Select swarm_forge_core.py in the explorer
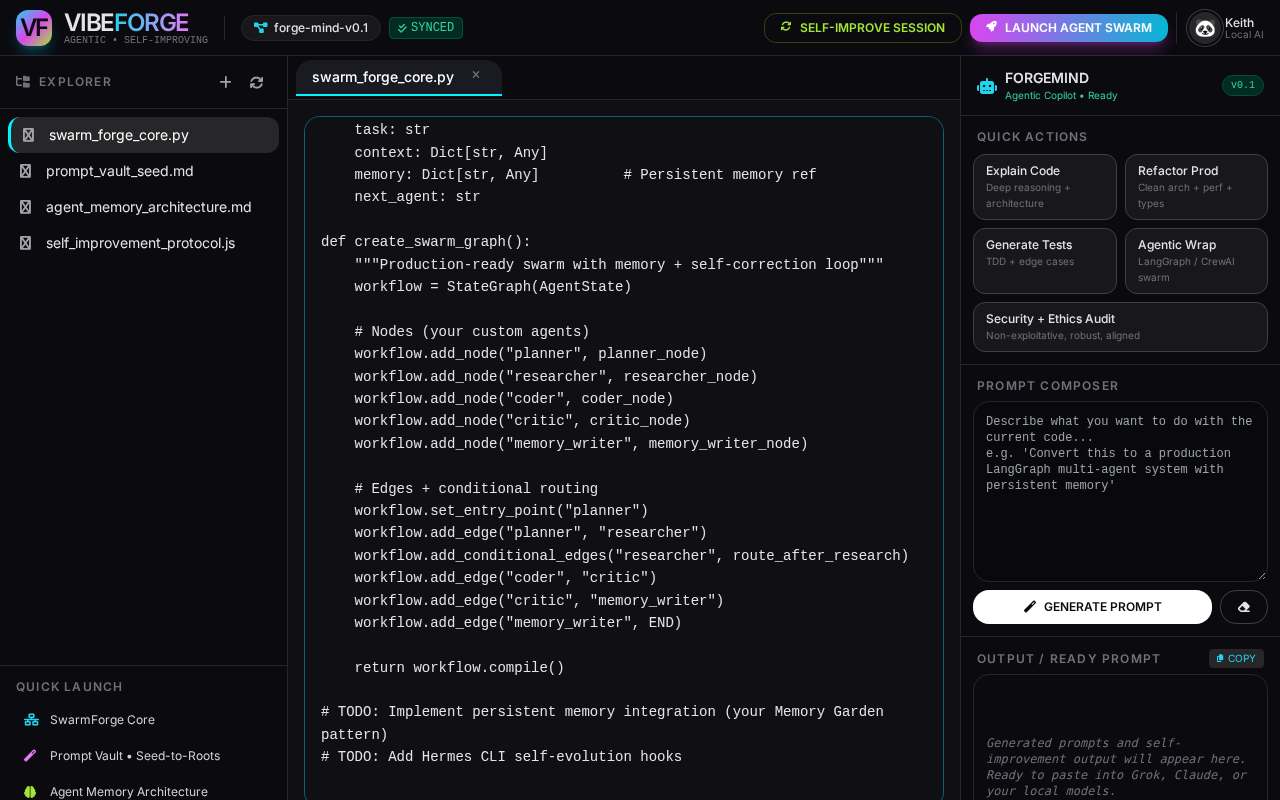The image size is (1280, 800). pos(144,135)
